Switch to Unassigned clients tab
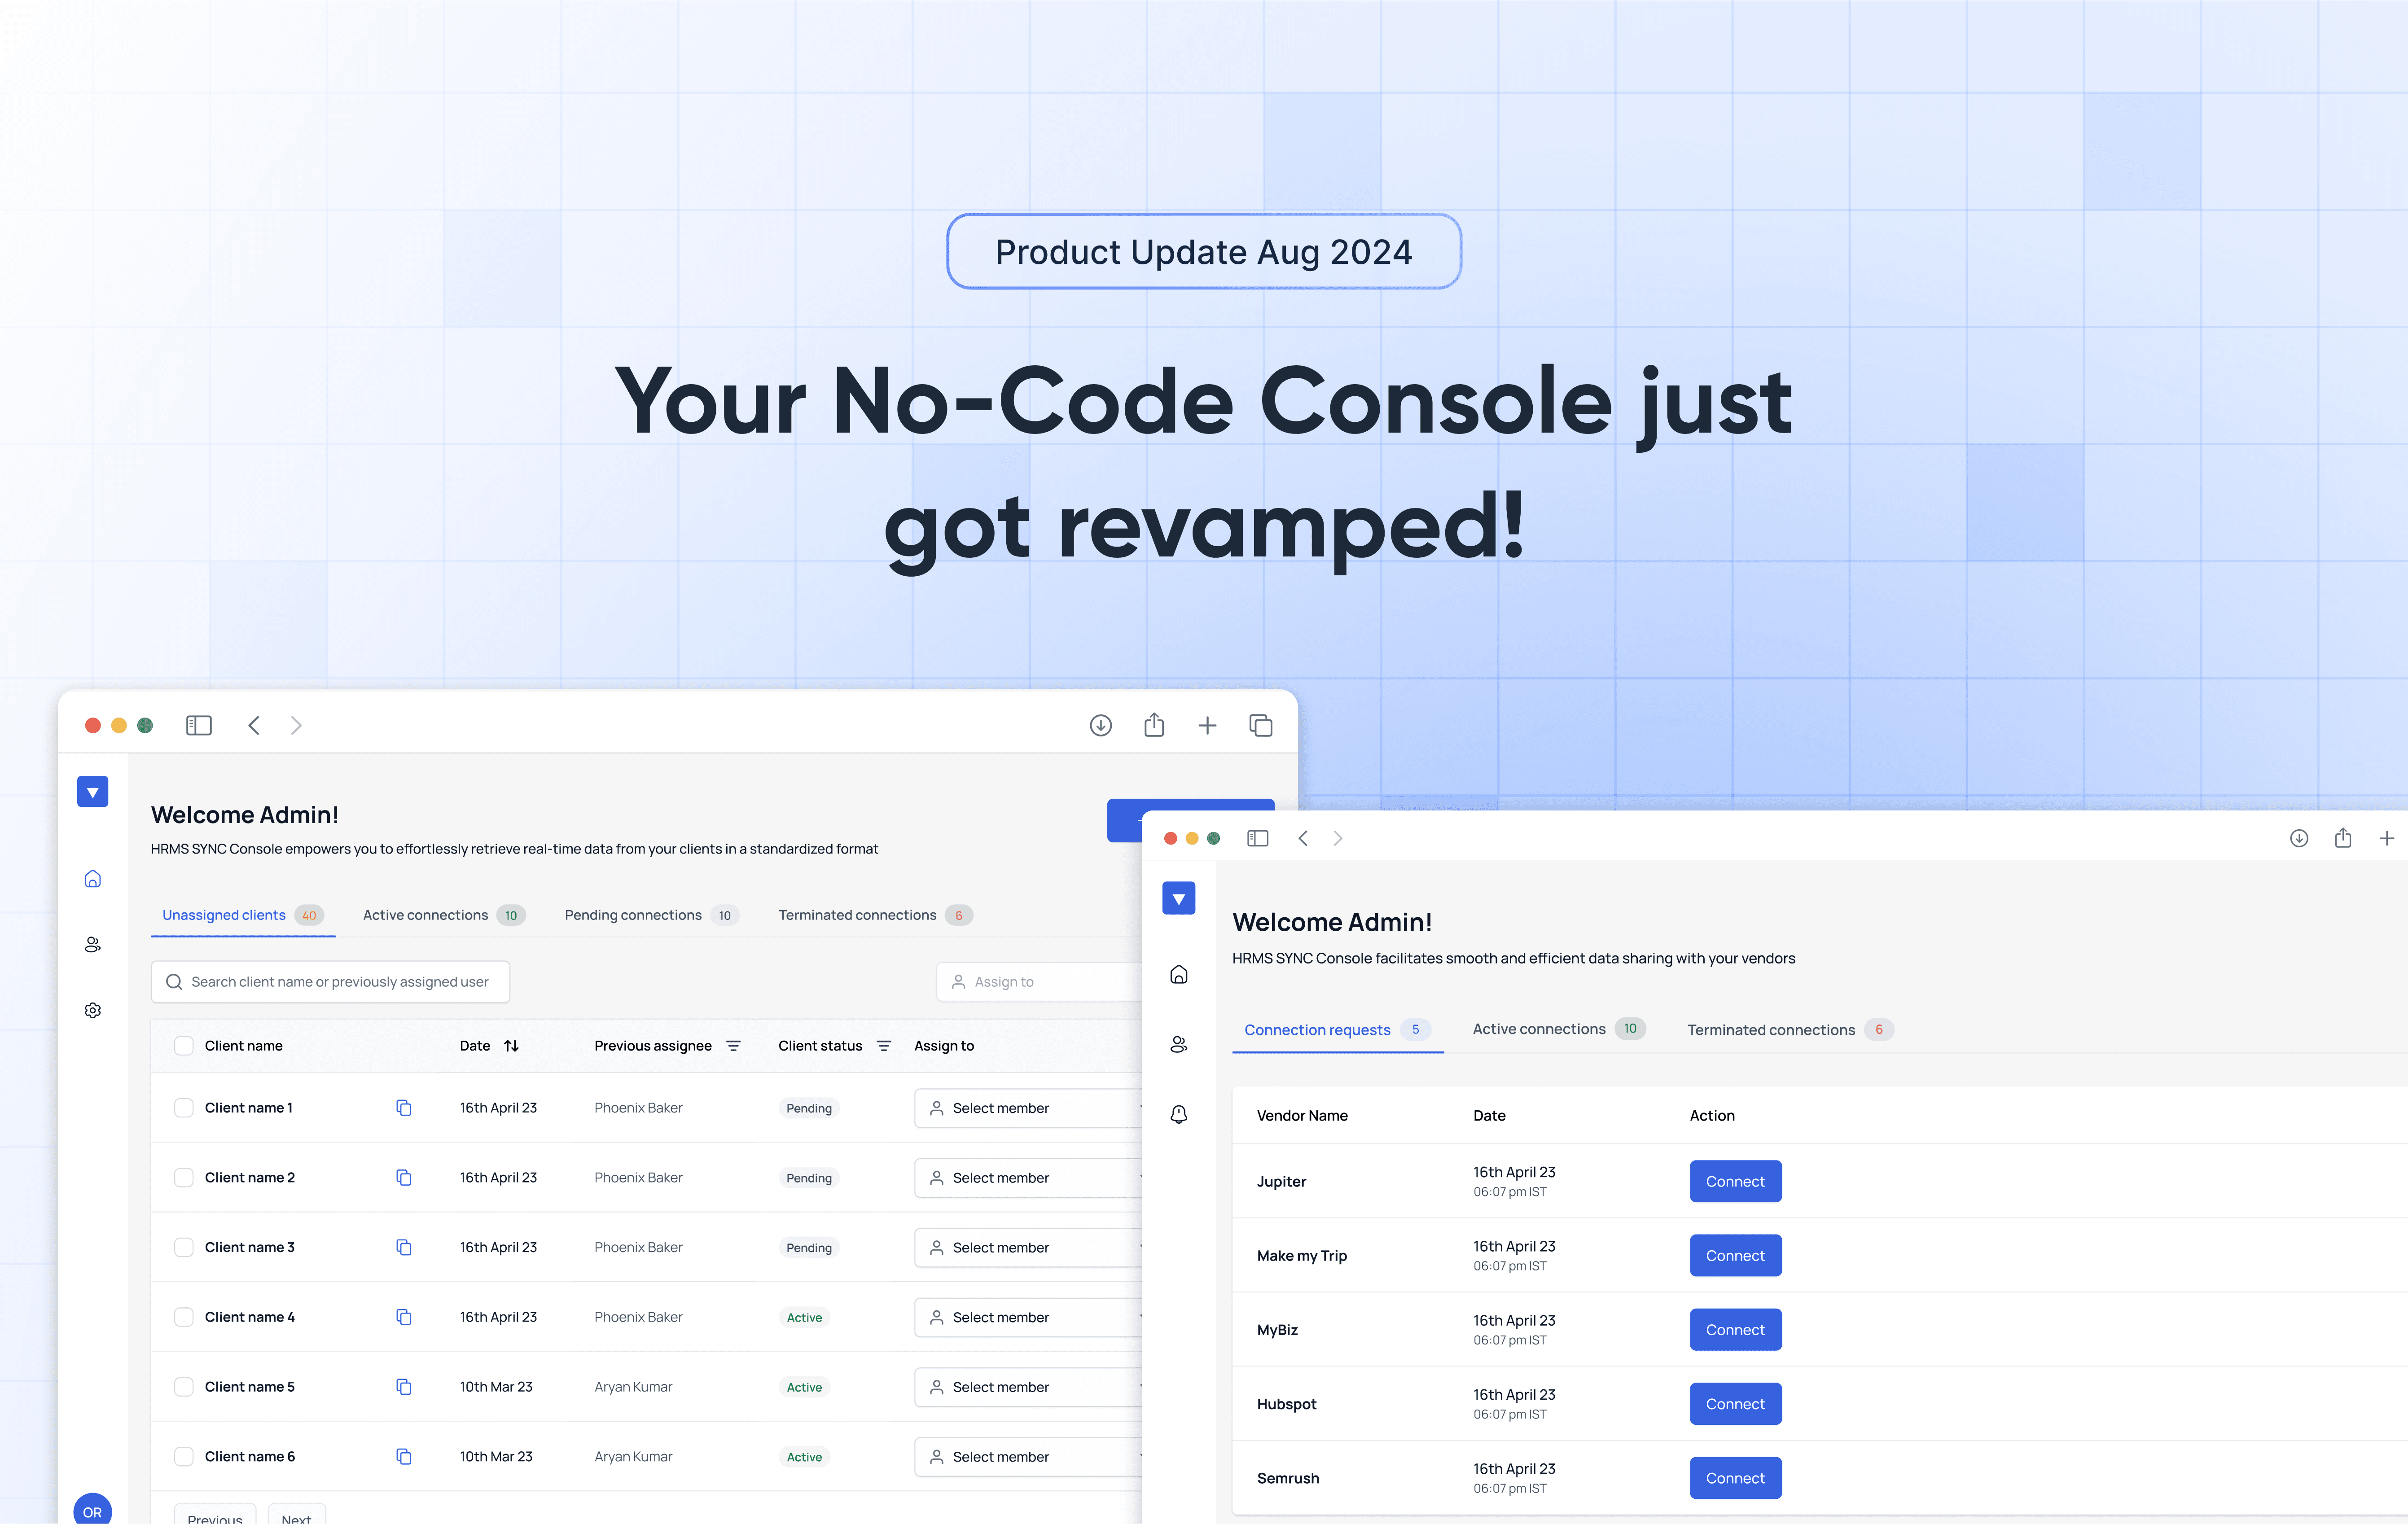The image size is (2408, 1524). tap(243, 915)
